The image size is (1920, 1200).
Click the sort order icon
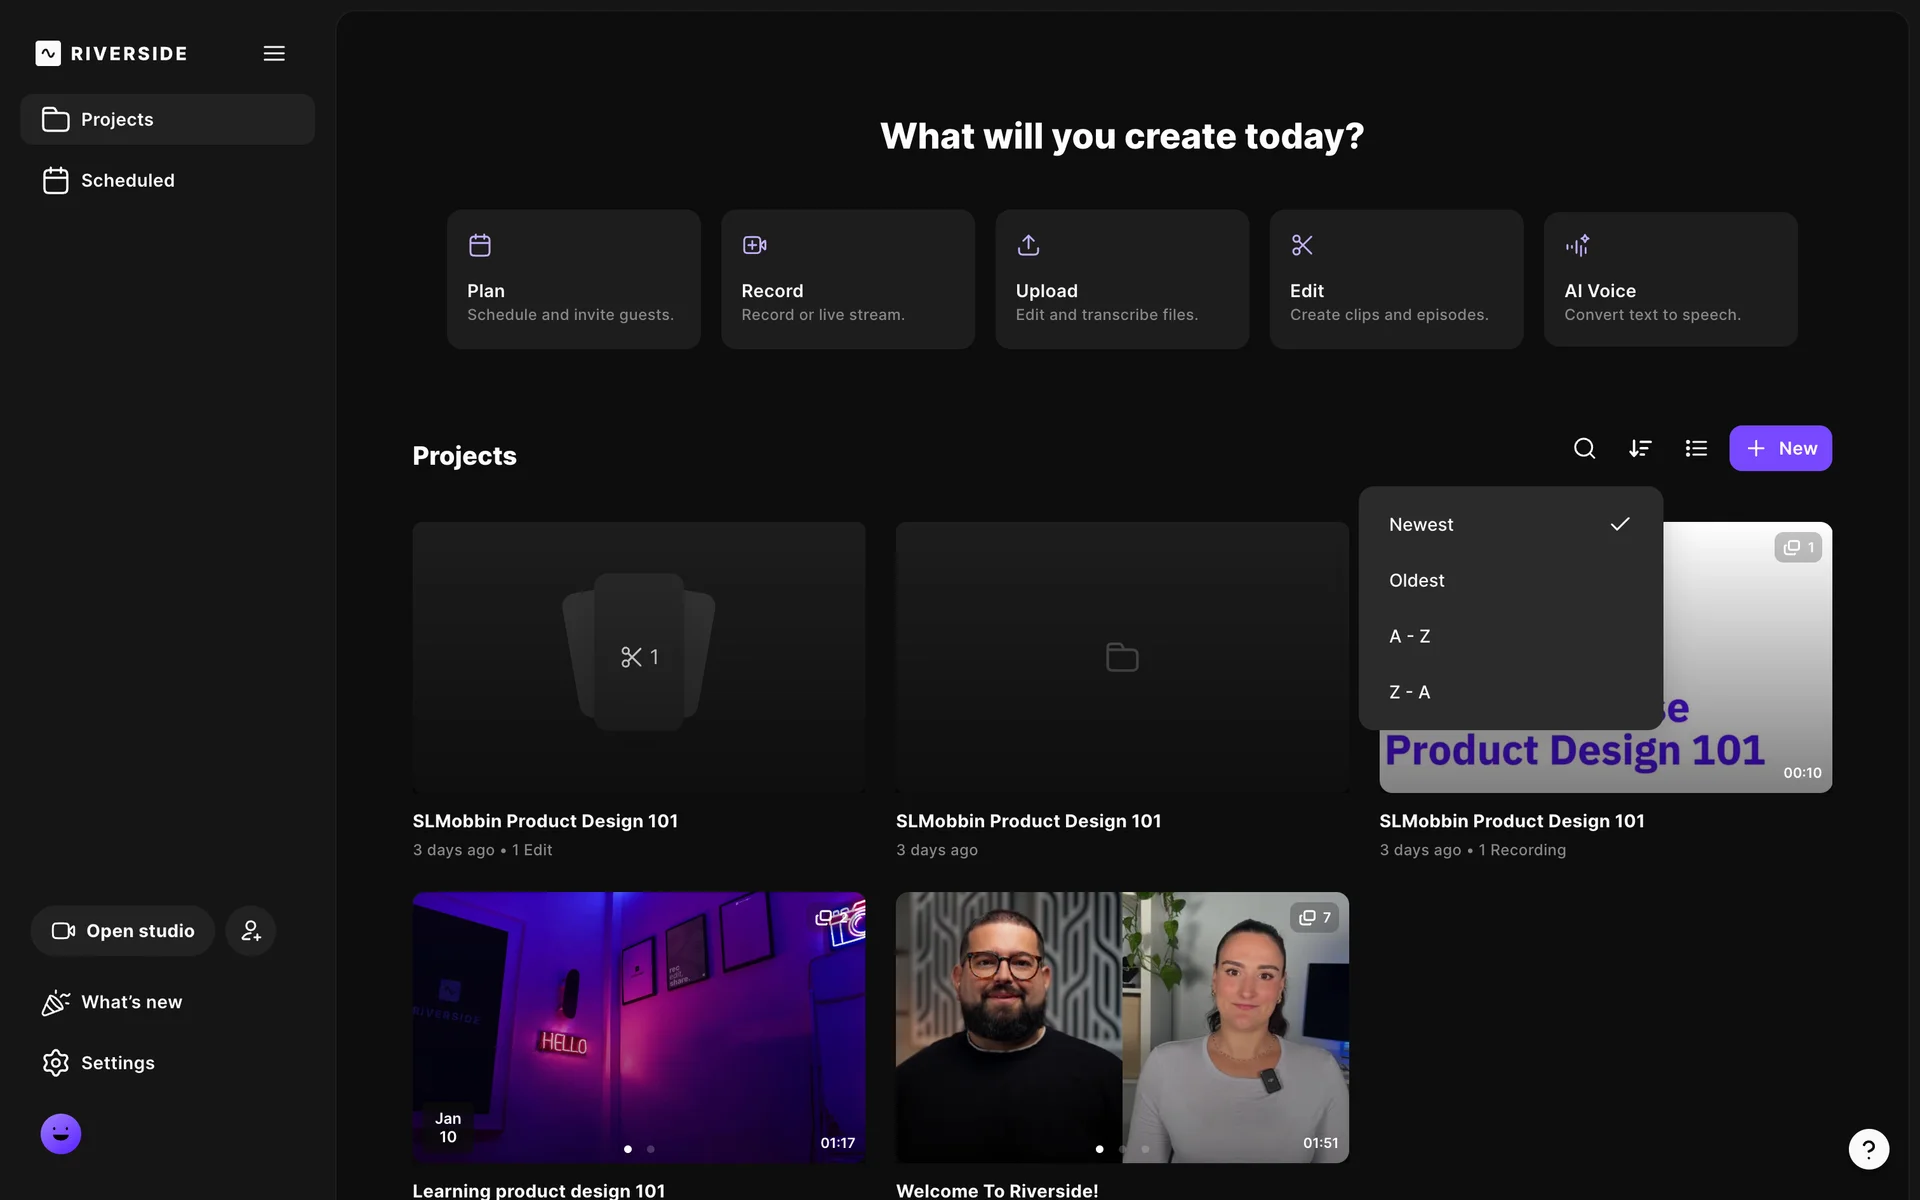click(1640, 448)
